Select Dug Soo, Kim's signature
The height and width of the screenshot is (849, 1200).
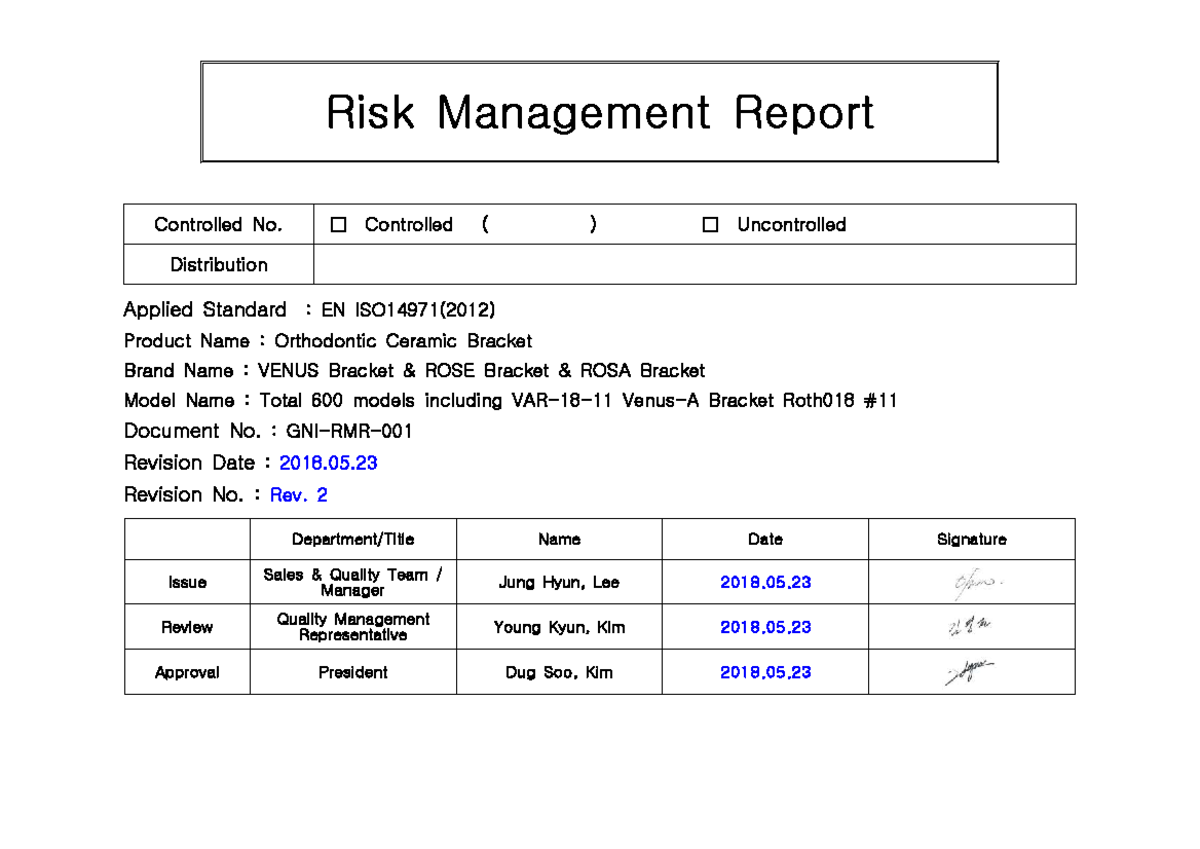click(970, 669)
